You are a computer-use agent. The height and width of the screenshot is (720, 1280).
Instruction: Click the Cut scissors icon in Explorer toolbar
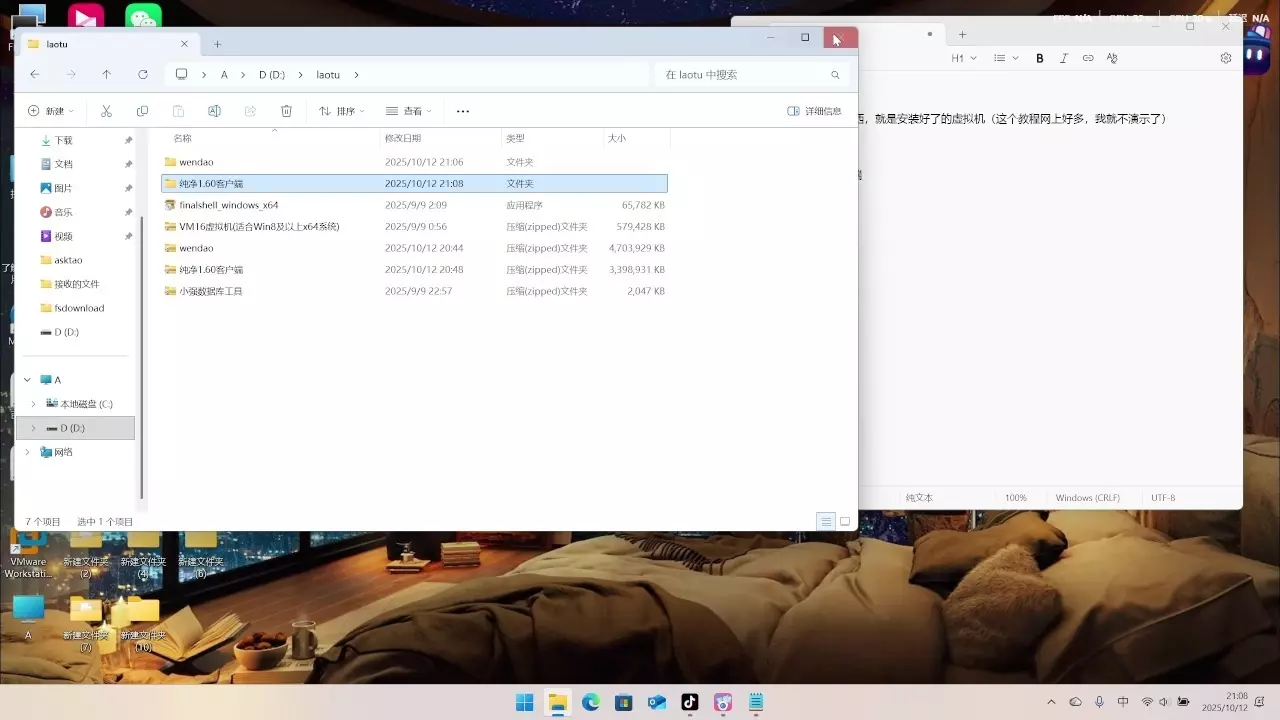point(106,111)
